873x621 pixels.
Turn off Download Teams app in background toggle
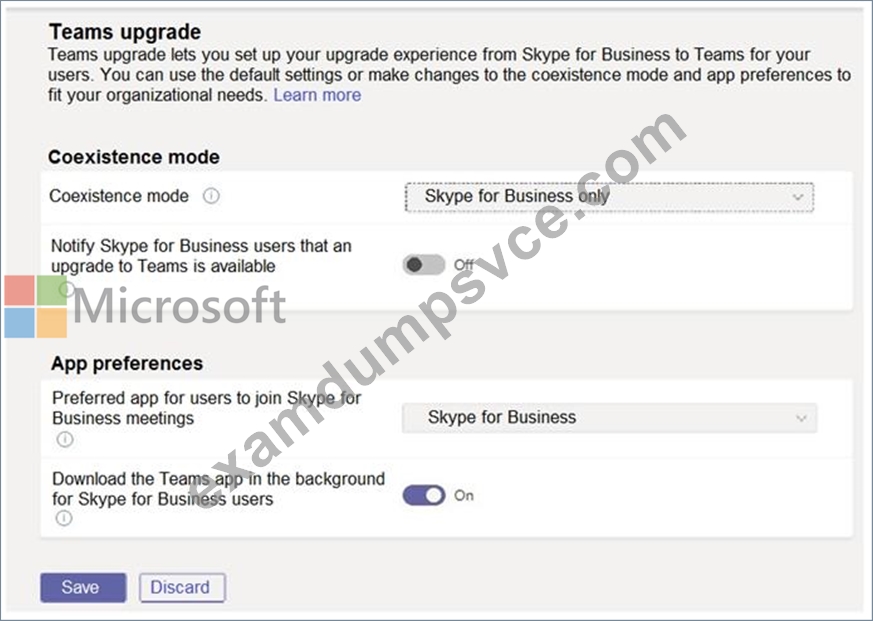point(424,495)
